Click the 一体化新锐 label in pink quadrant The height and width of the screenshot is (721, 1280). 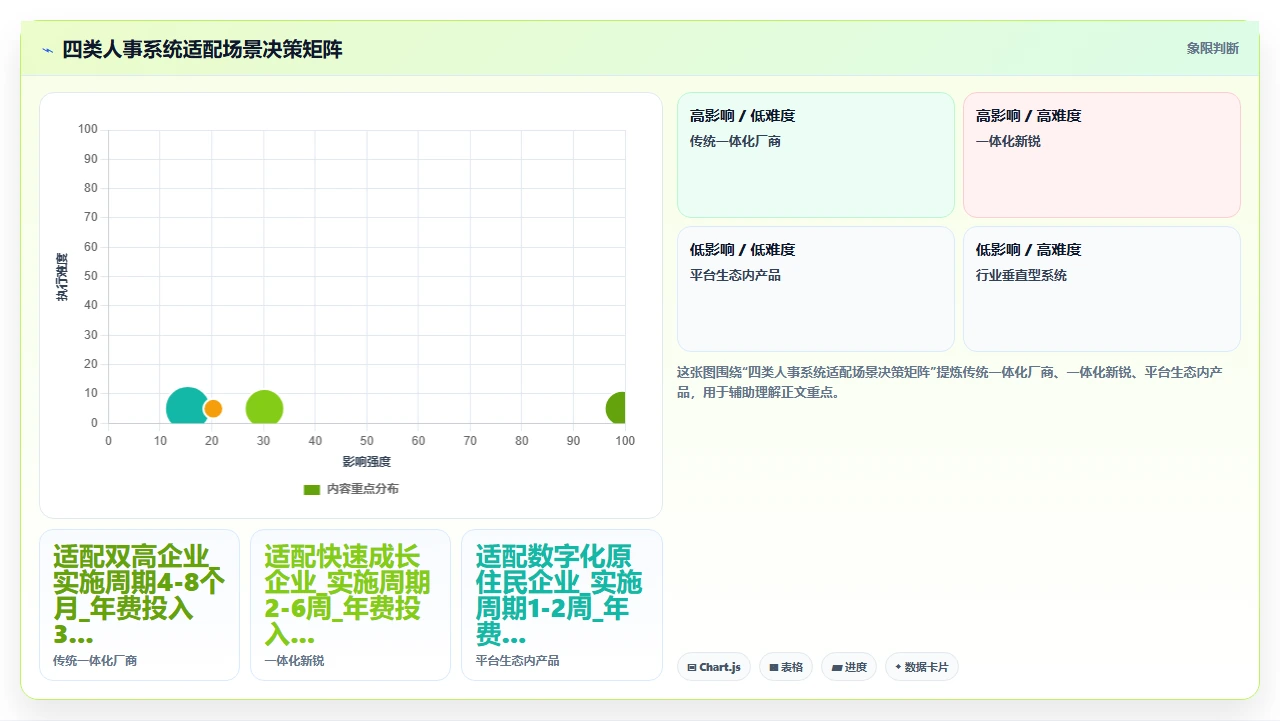pos(1008,141)
